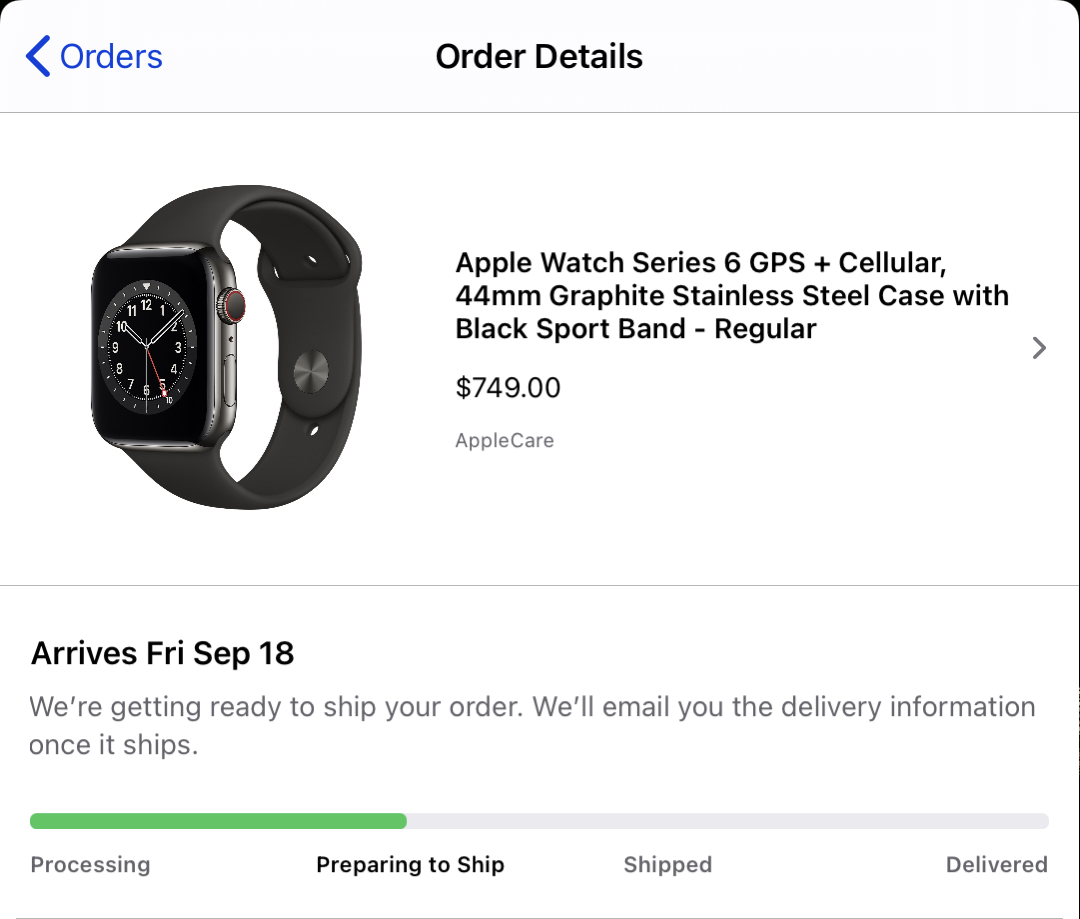
Task: Select the Shipped status label
Action: pyautogui.click(x=667, y=865)
